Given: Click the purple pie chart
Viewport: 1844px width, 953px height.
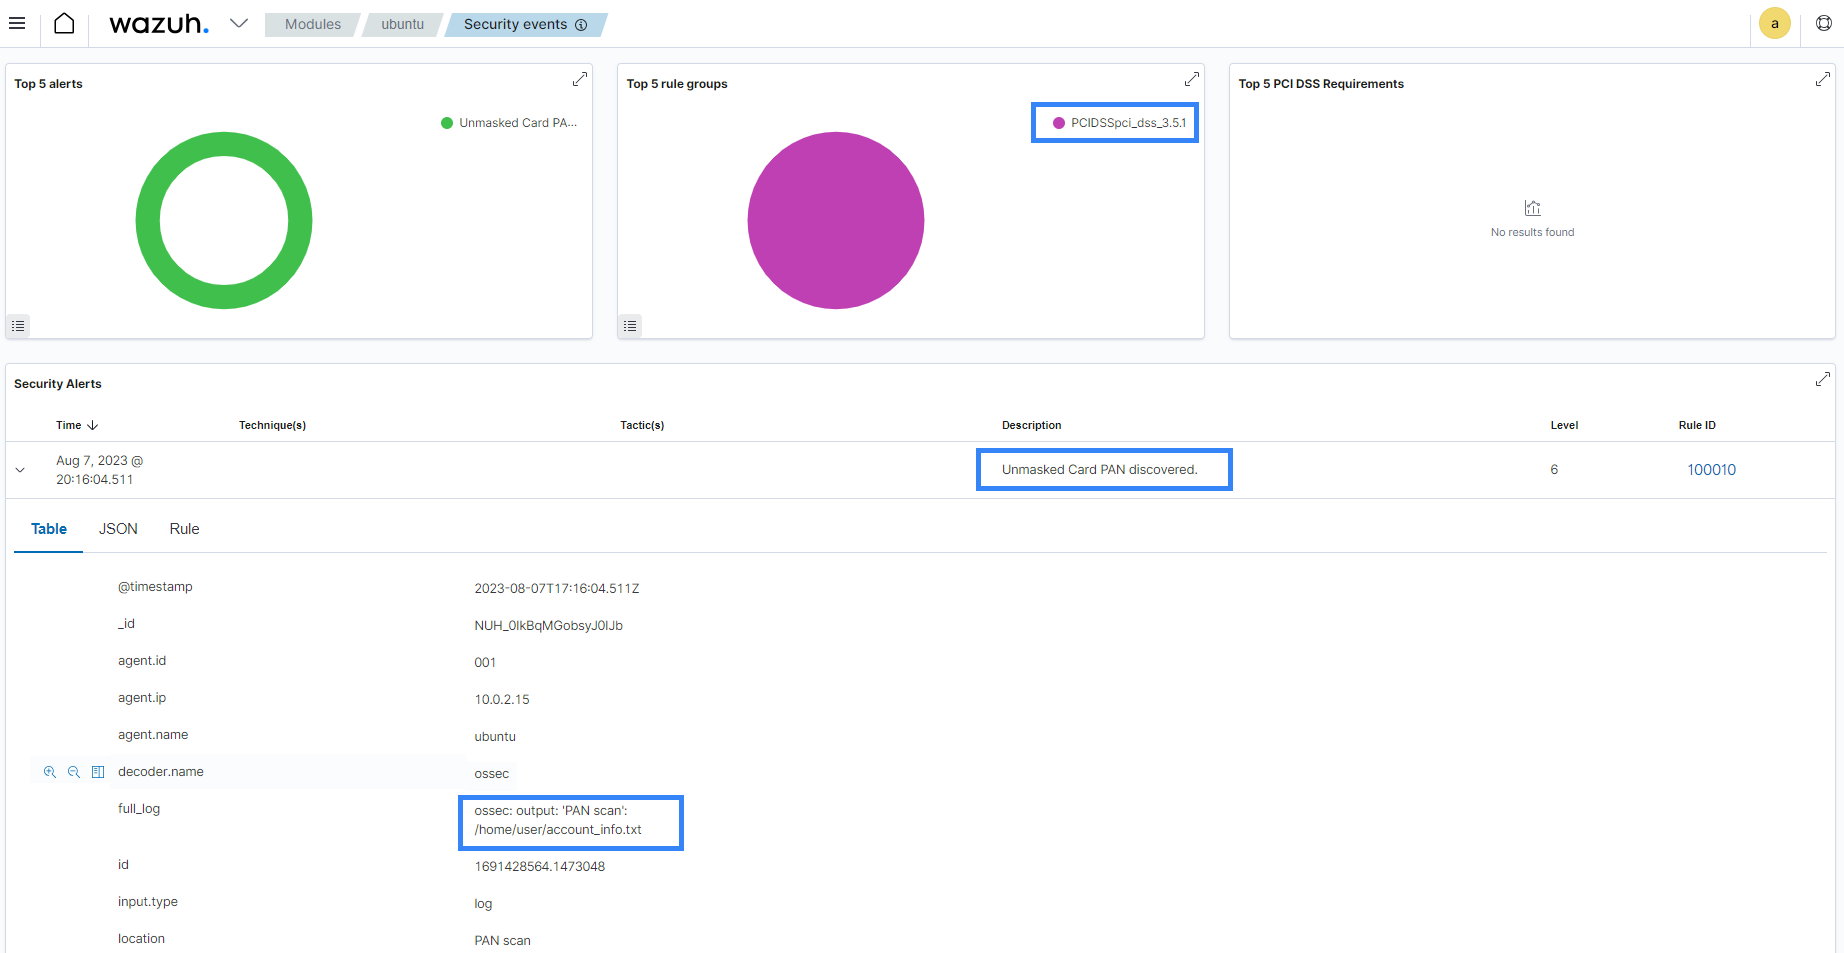Looking at the screenshot, I should tap(836, 220).
